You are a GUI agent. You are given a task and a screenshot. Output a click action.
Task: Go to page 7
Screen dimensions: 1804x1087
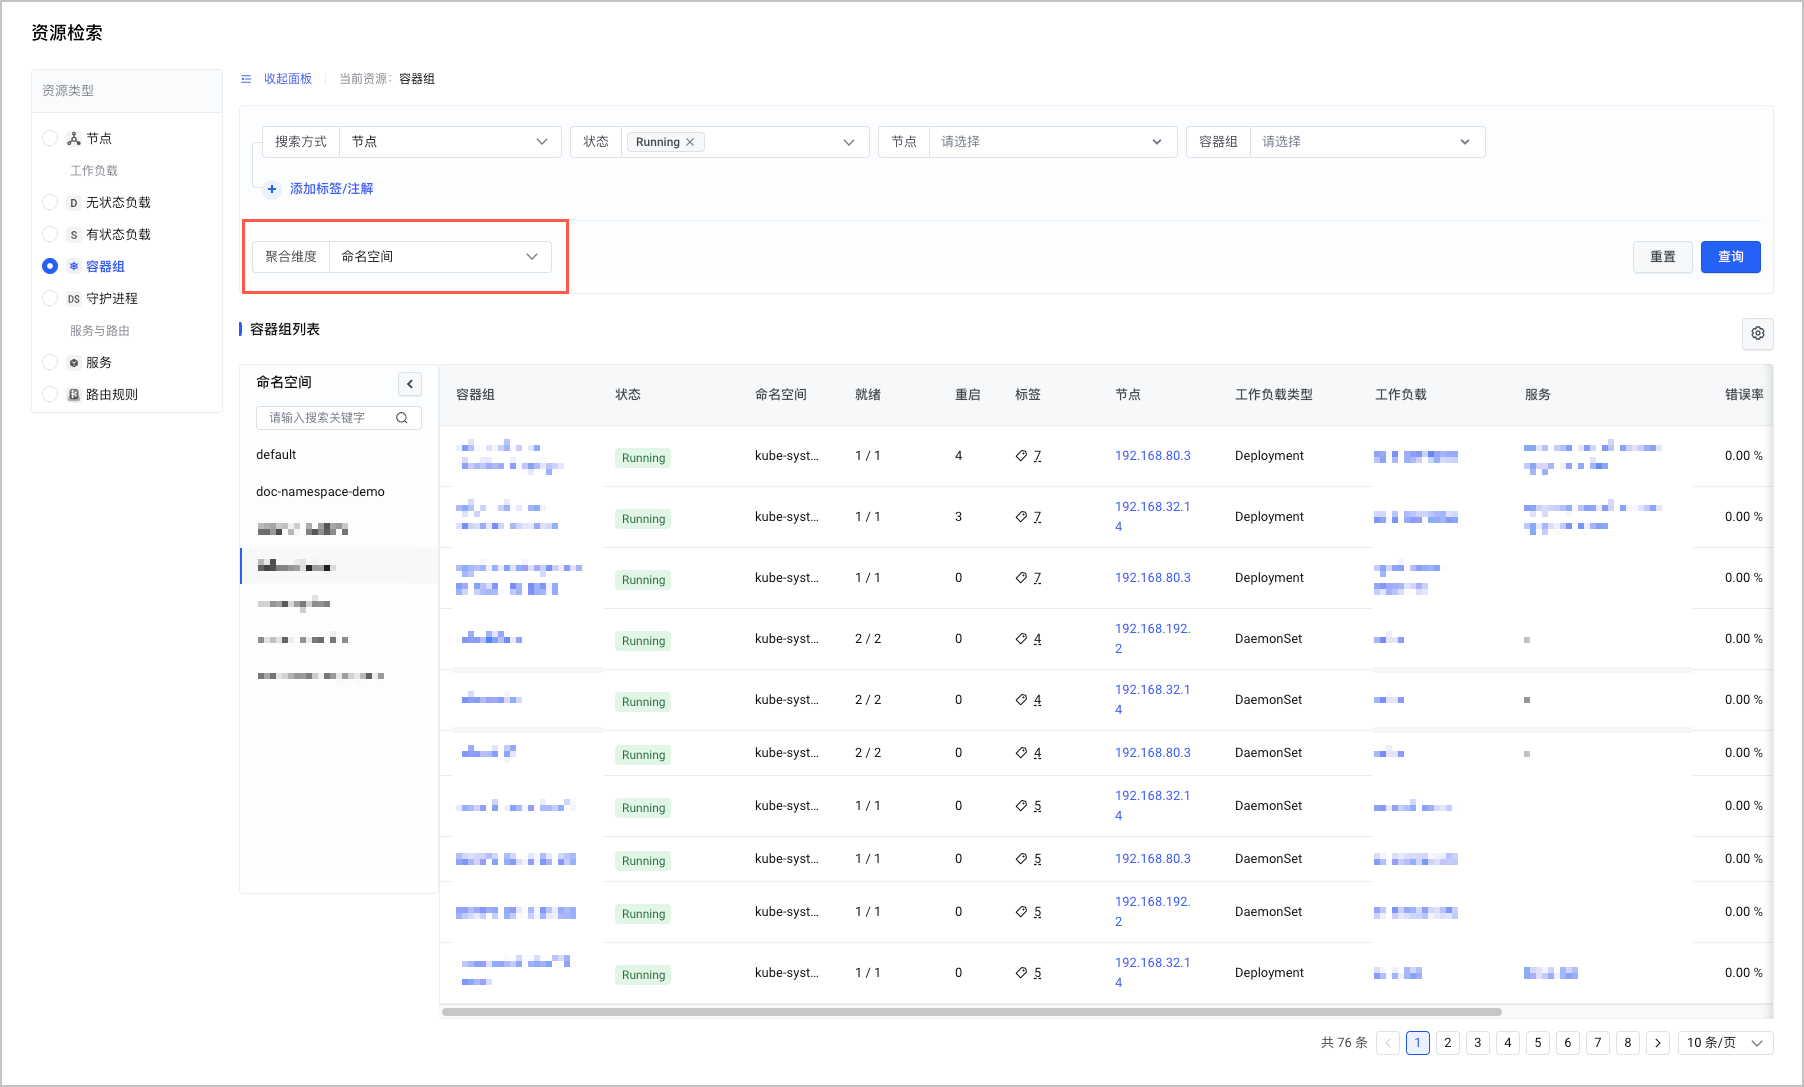[x=1598, y=1043]
